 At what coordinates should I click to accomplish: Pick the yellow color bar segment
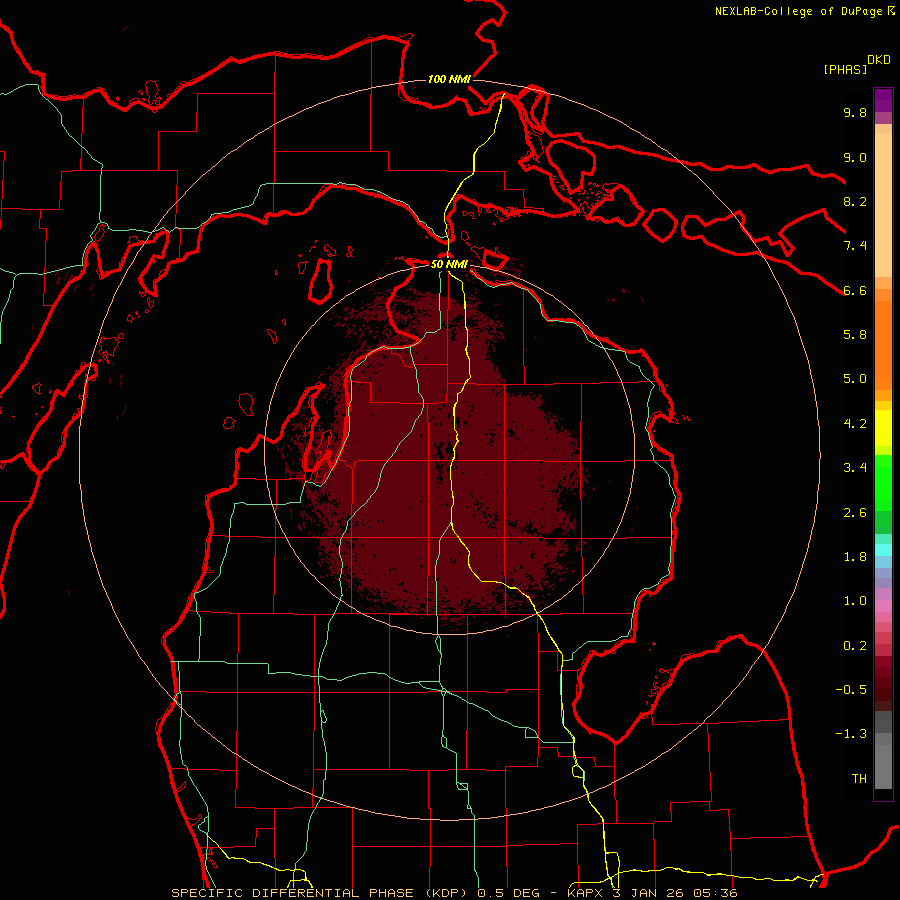coord(883,428)
